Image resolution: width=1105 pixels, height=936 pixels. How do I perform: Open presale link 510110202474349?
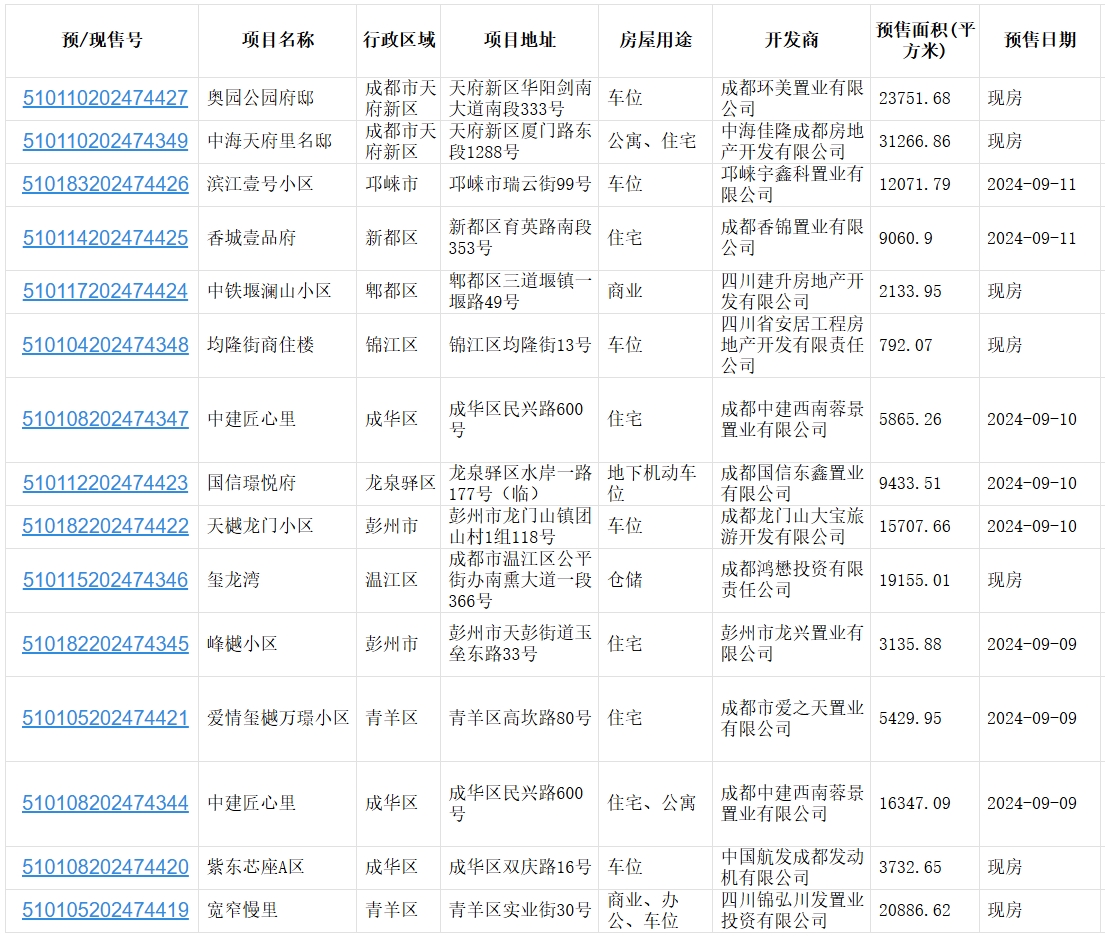105,141
